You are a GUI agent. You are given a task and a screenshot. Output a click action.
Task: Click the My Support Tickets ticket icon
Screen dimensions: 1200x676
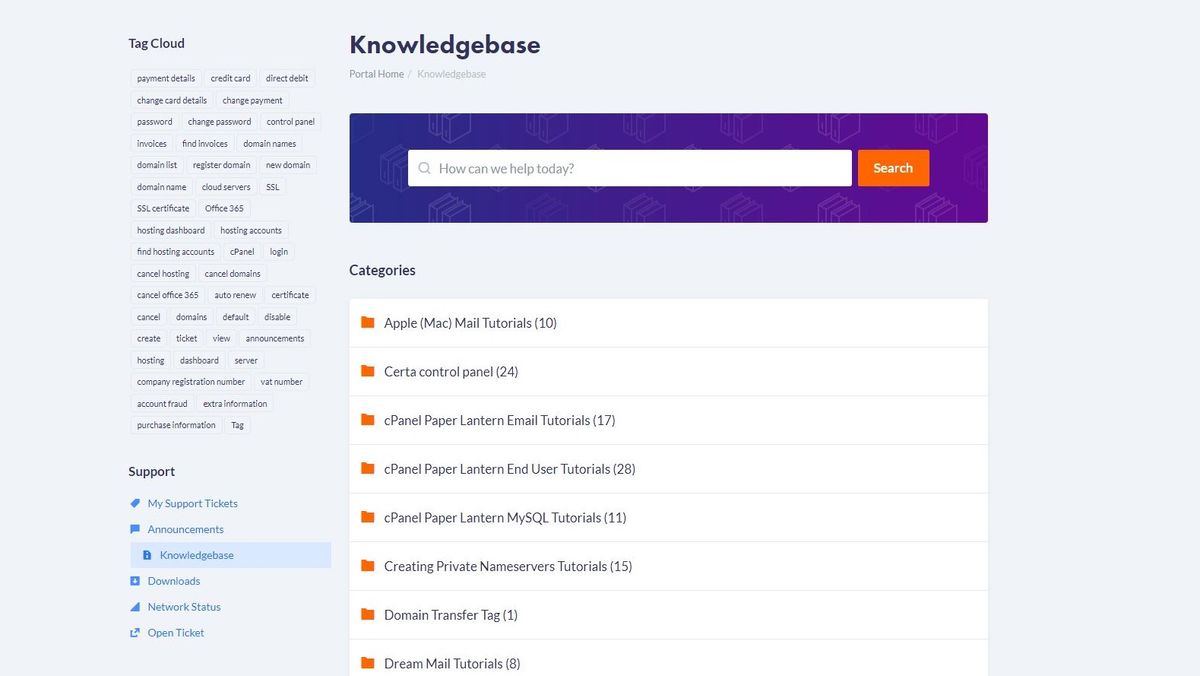[136, 503]
